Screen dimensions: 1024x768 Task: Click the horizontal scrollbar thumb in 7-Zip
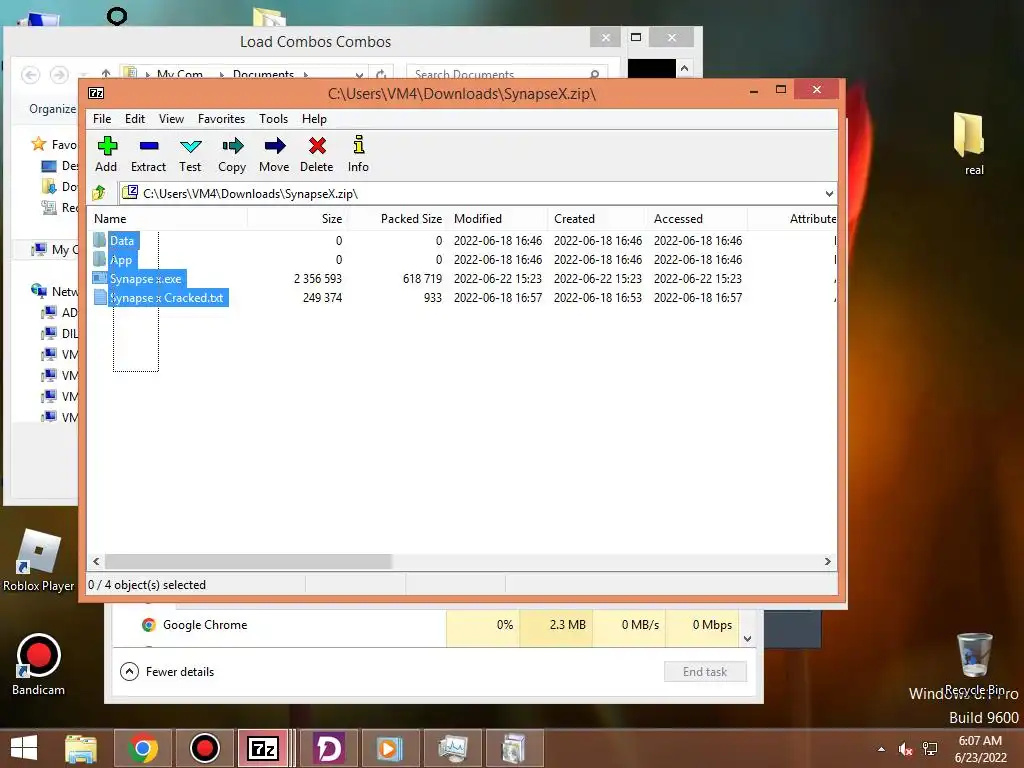tap(248, 562)
